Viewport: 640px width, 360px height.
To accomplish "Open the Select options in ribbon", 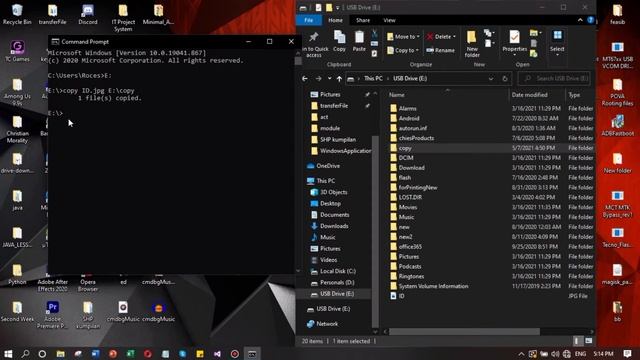I will coord(557,42).
